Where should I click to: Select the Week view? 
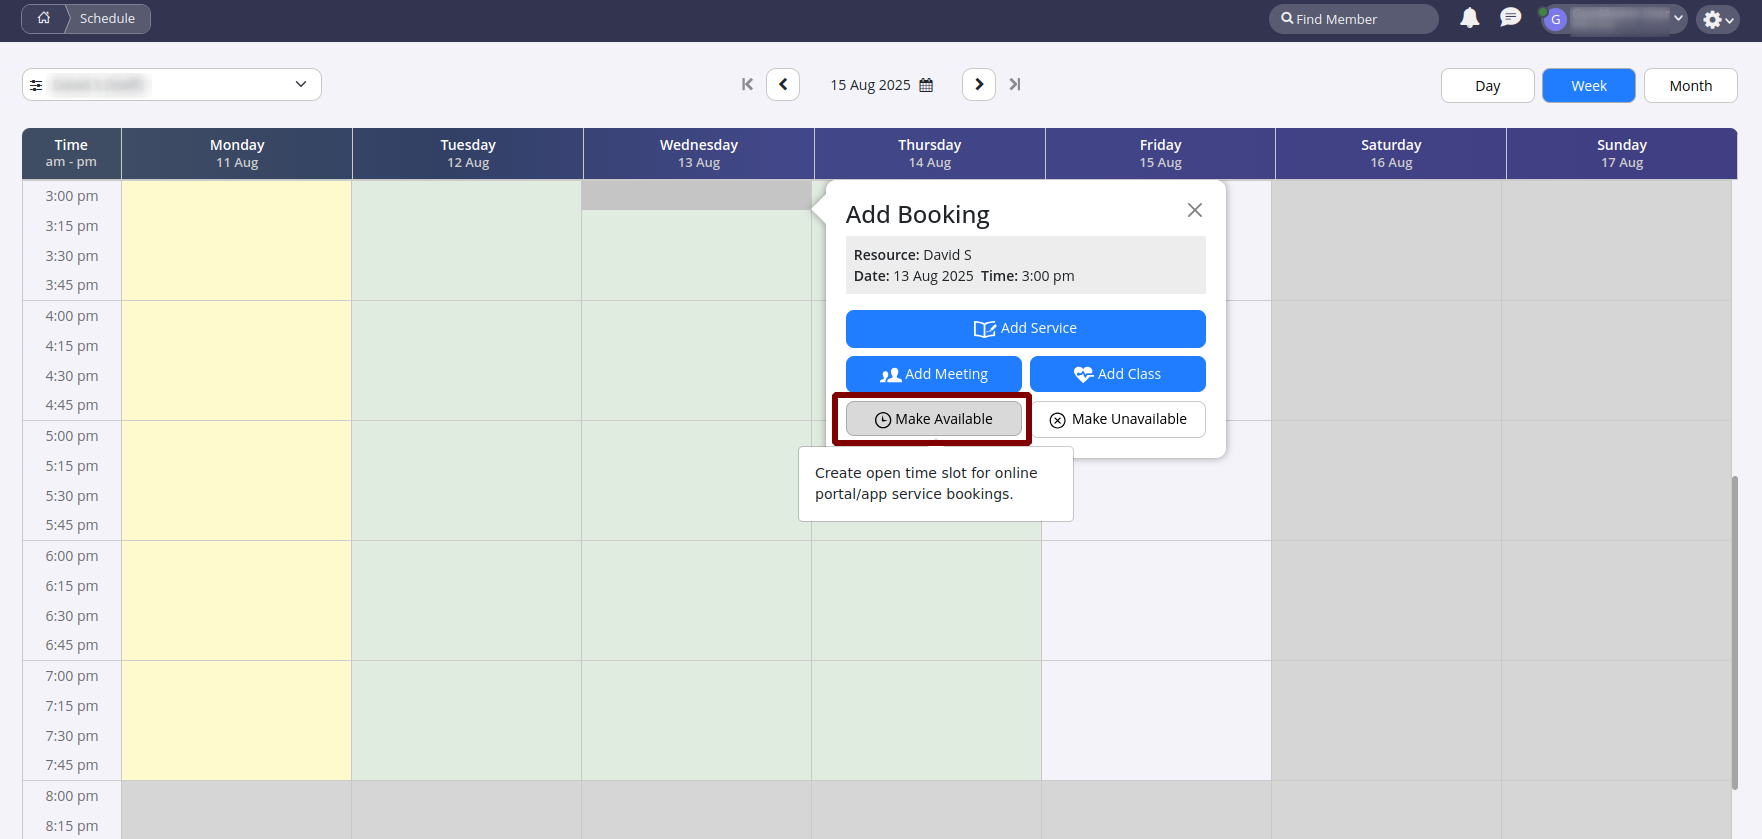click(x=1588, y=86)
